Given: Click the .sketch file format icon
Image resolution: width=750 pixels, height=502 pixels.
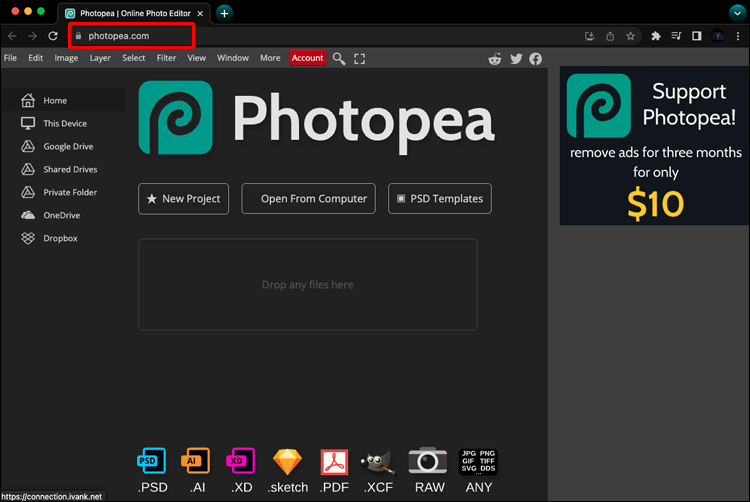Looking at the screenshot, I should click(x=288, y=461).
